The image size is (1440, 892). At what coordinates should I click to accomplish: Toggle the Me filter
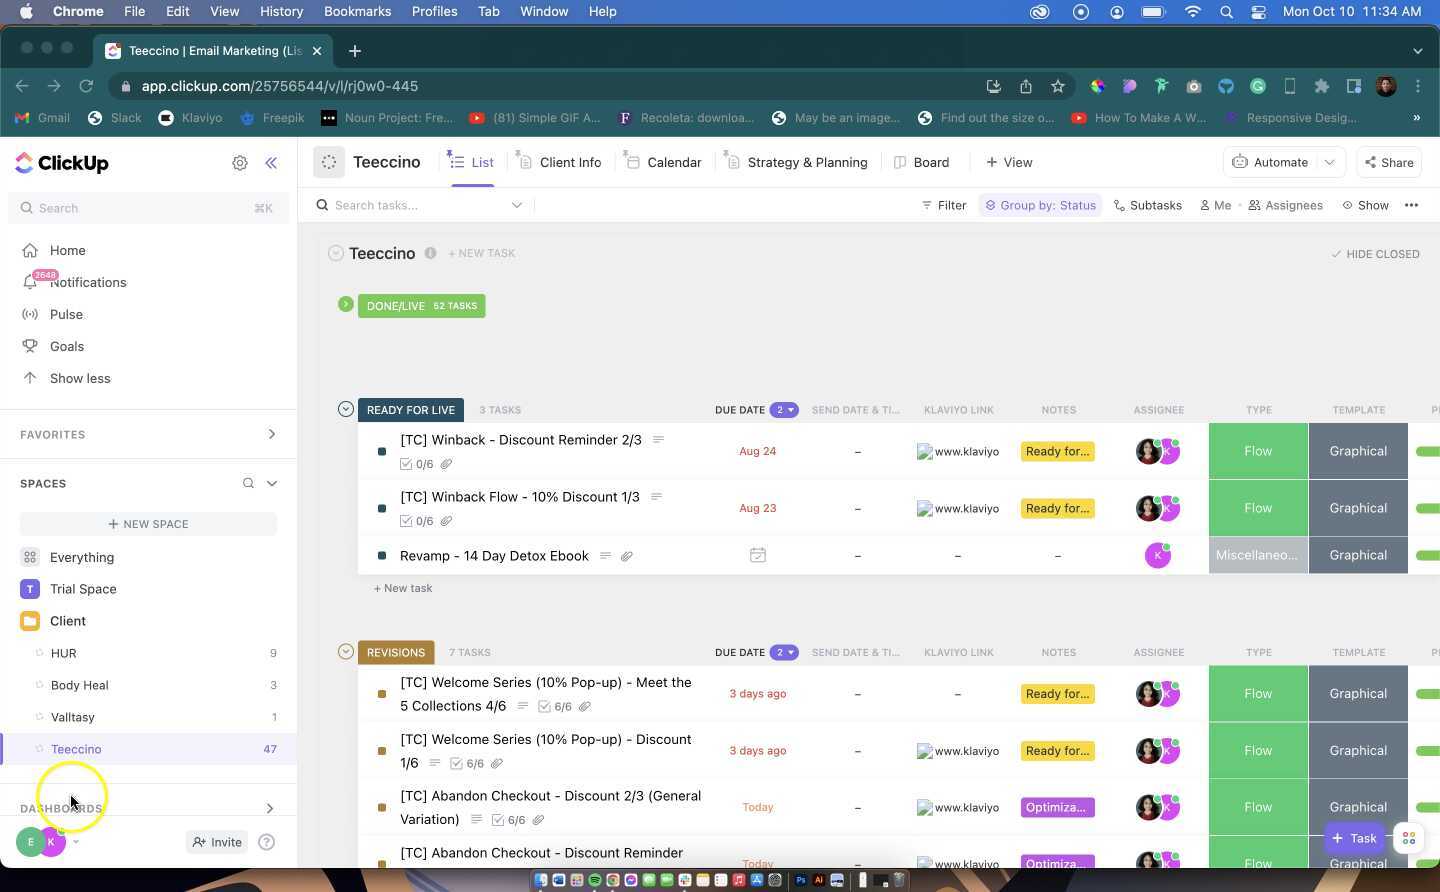point(1215,205)
